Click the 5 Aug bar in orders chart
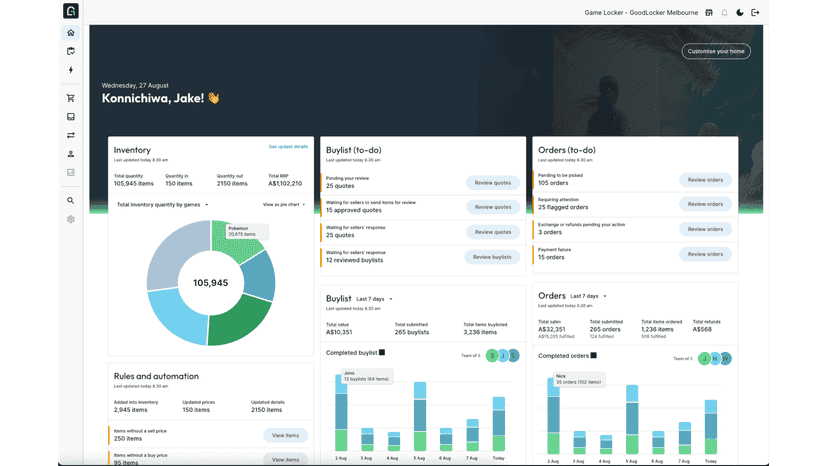Screen dimensions: 828x466 [x=632, y=420]
